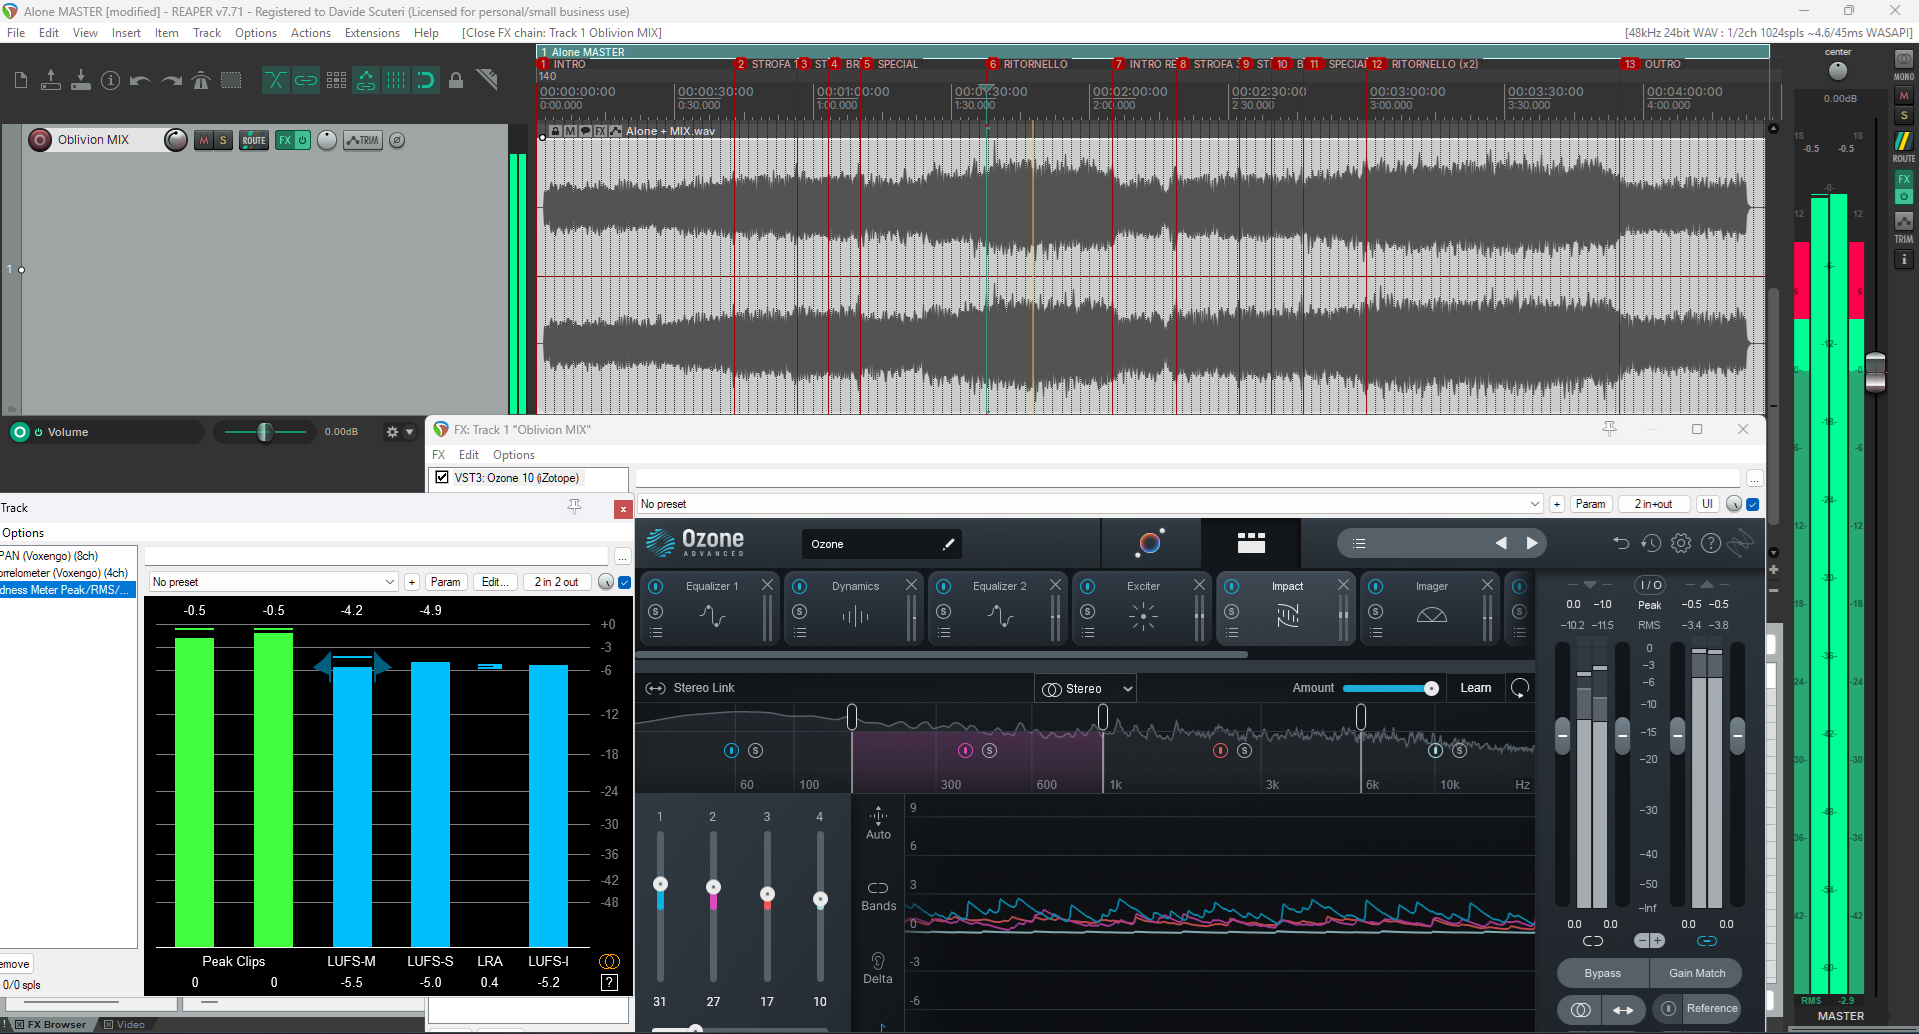
Task: Toggle the REAPER metronome icon
Action: pyautogui.click(x=201, y=80)
